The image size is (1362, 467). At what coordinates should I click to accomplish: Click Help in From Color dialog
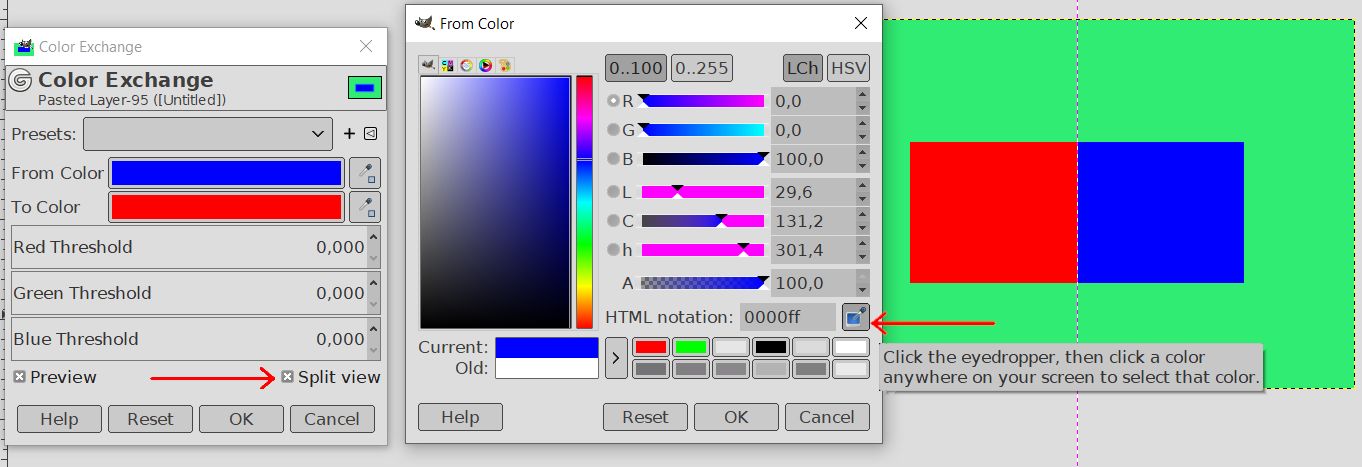tap(460, 417)
